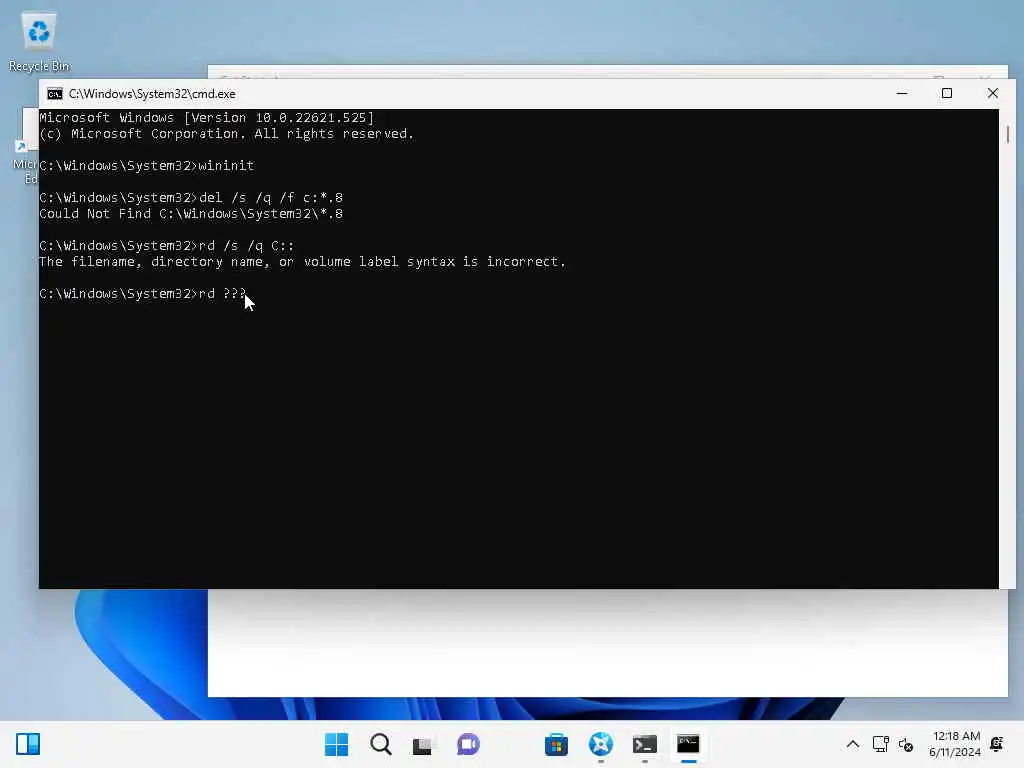Open the Windows Start menu

point(336,744)
